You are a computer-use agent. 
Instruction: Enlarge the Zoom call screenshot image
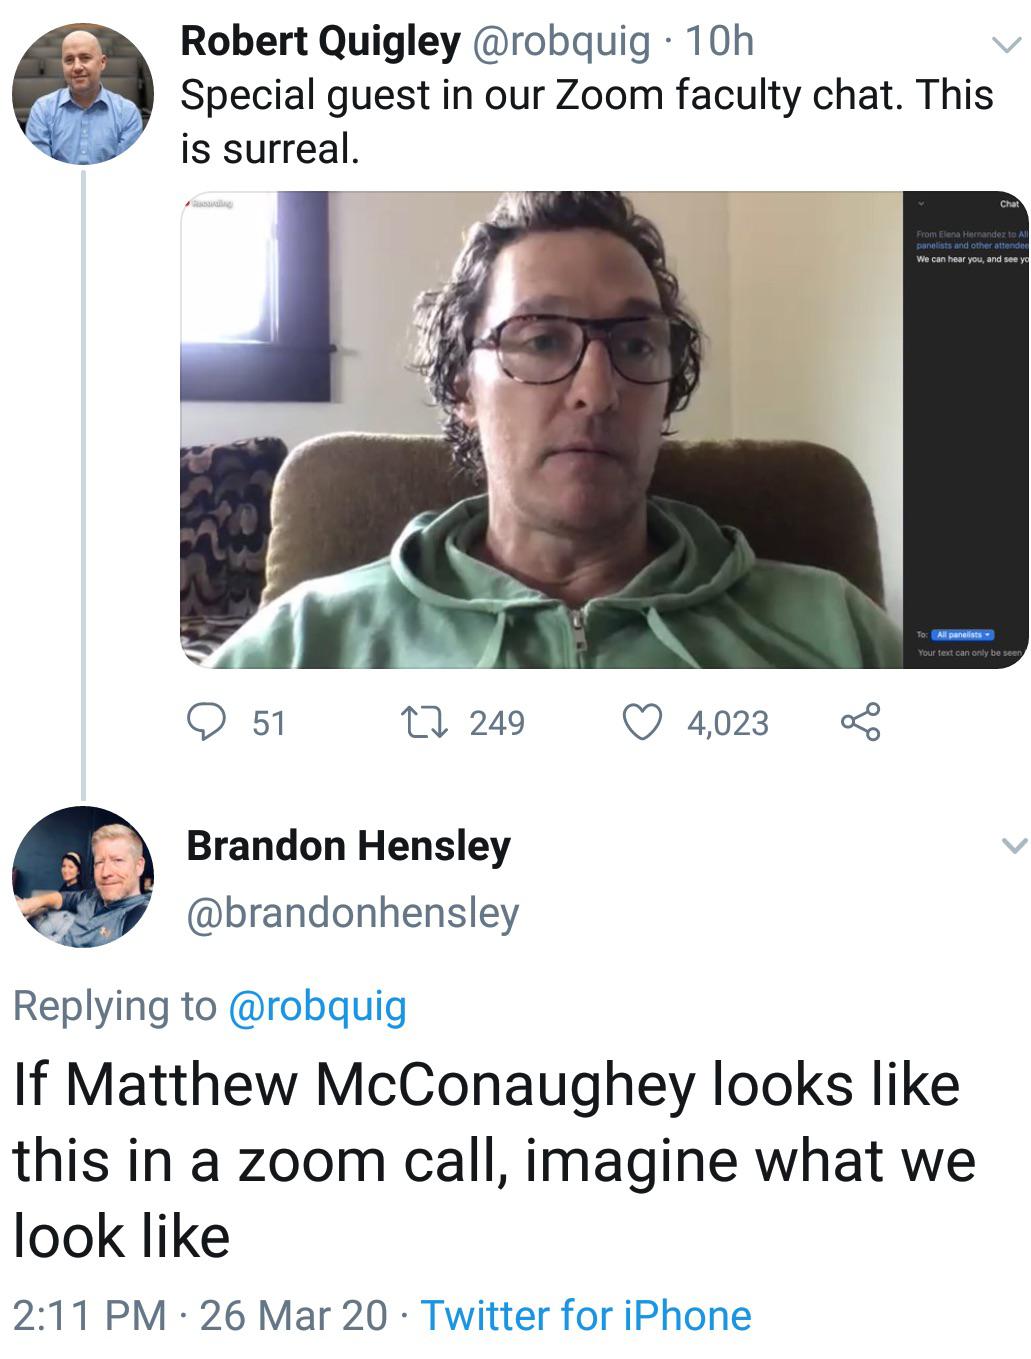(x=542, y=430)
